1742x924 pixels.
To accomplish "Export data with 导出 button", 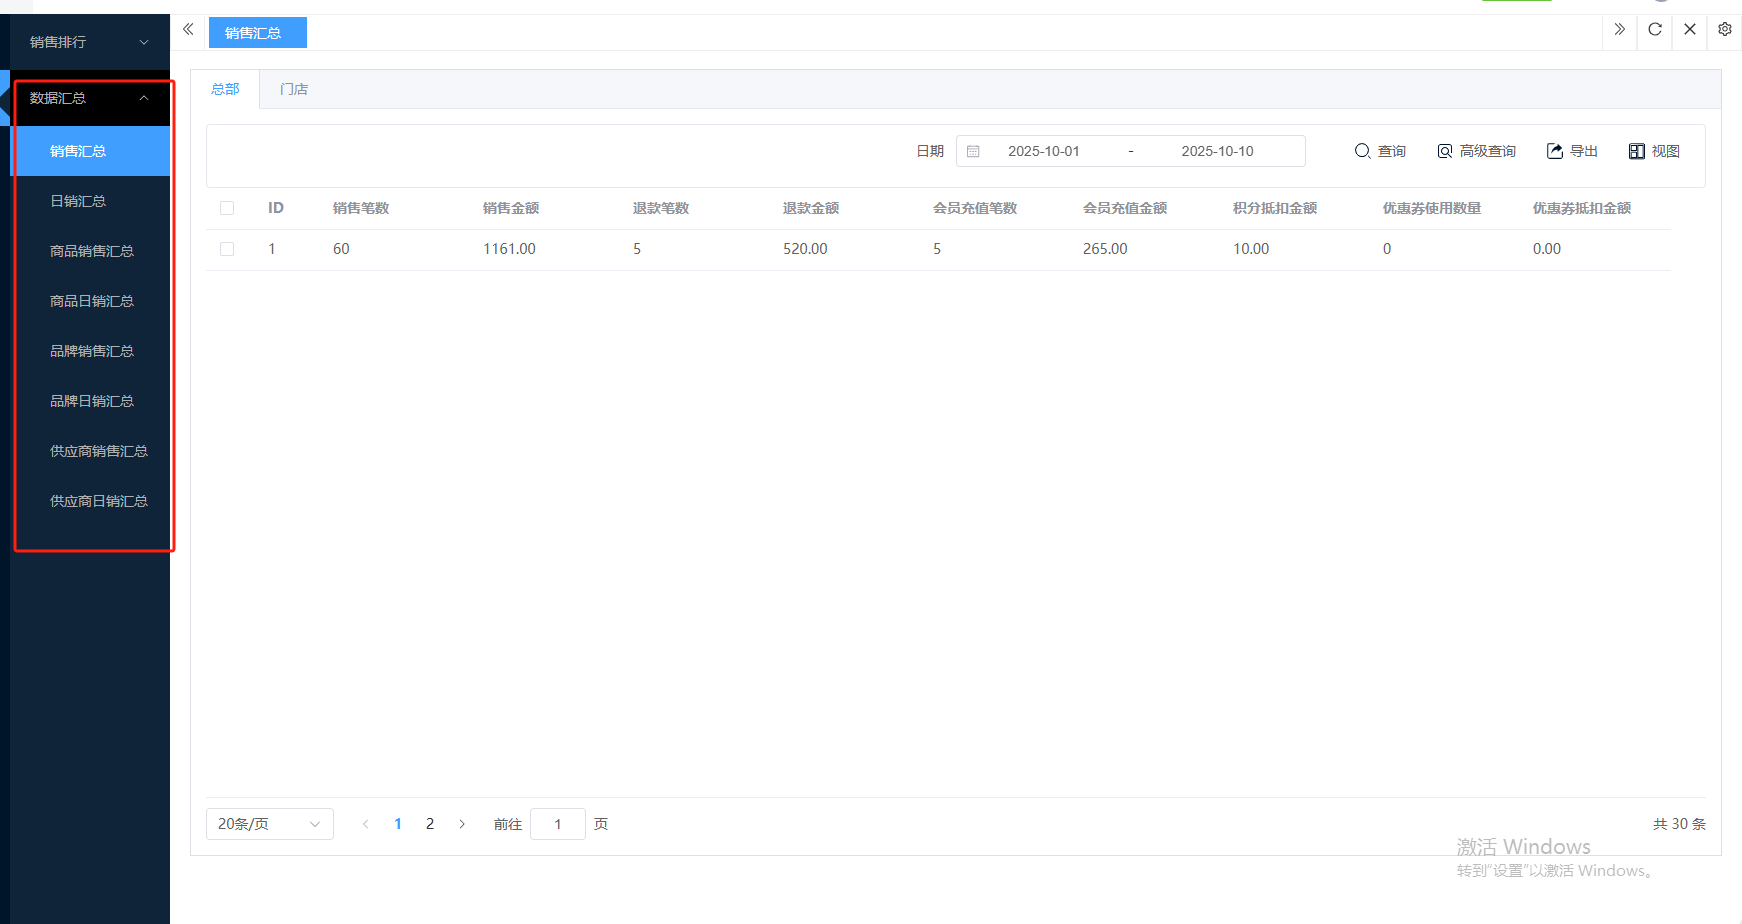I will [1572, 151].
